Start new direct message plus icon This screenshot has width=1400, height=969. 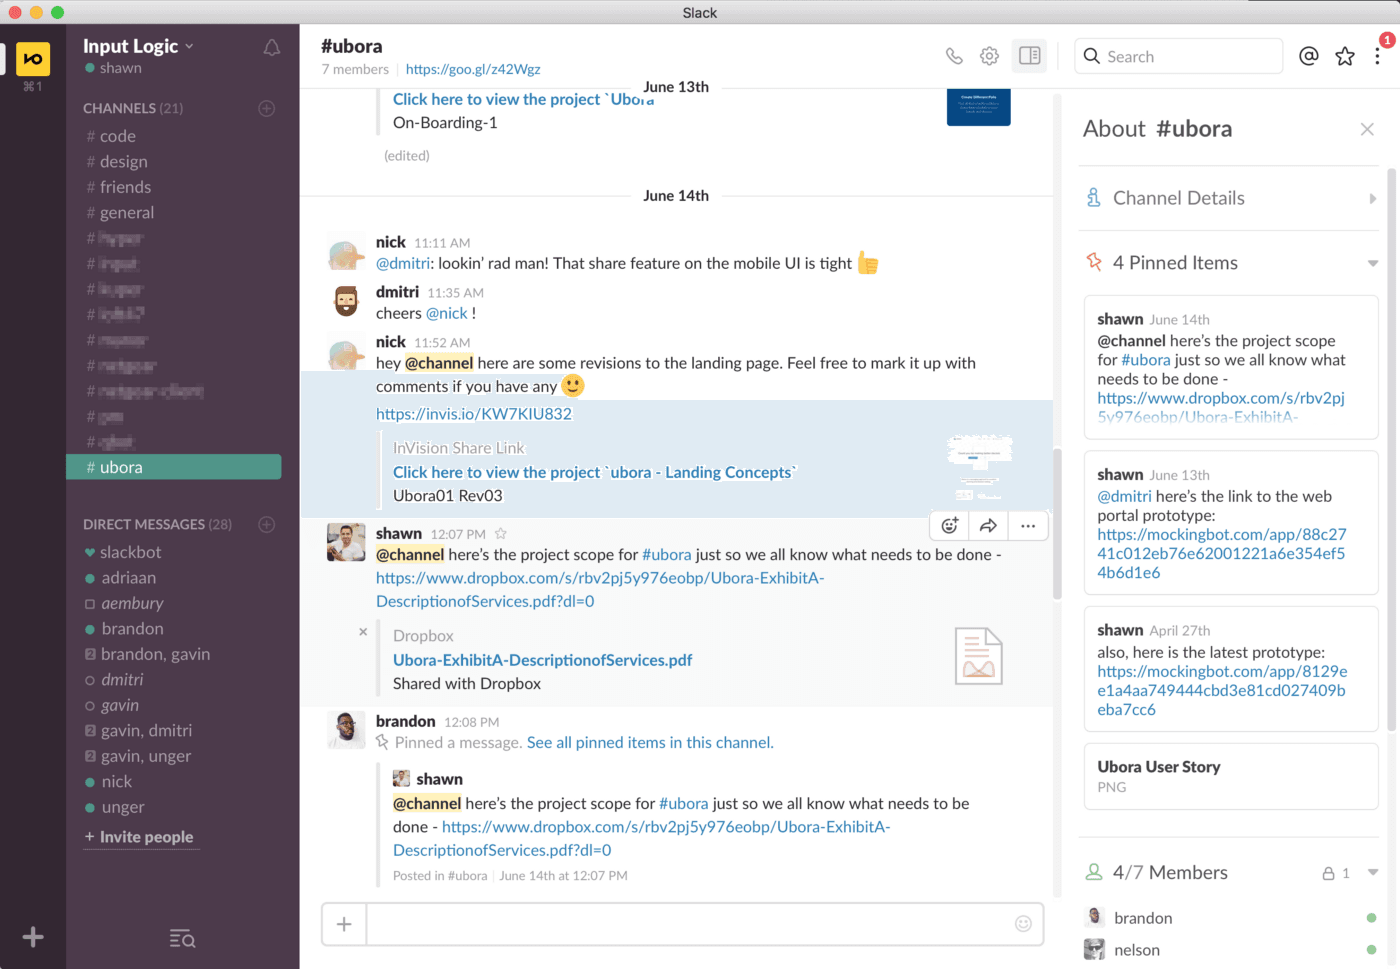267,524
